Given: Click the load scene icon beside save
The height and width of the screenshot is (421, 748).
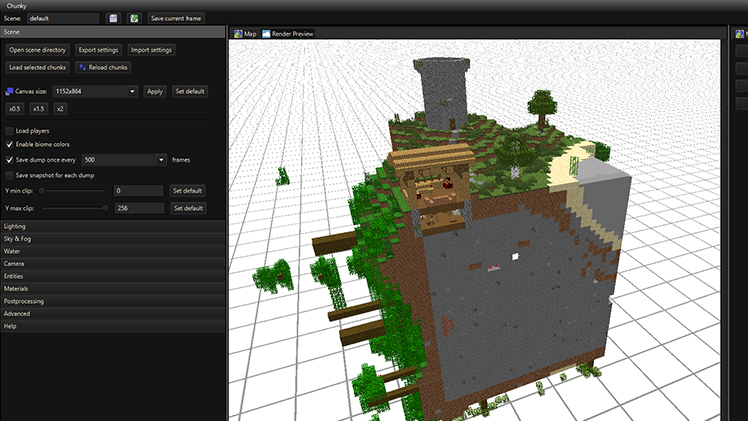Looking at the screenshot, I should 133,18.
